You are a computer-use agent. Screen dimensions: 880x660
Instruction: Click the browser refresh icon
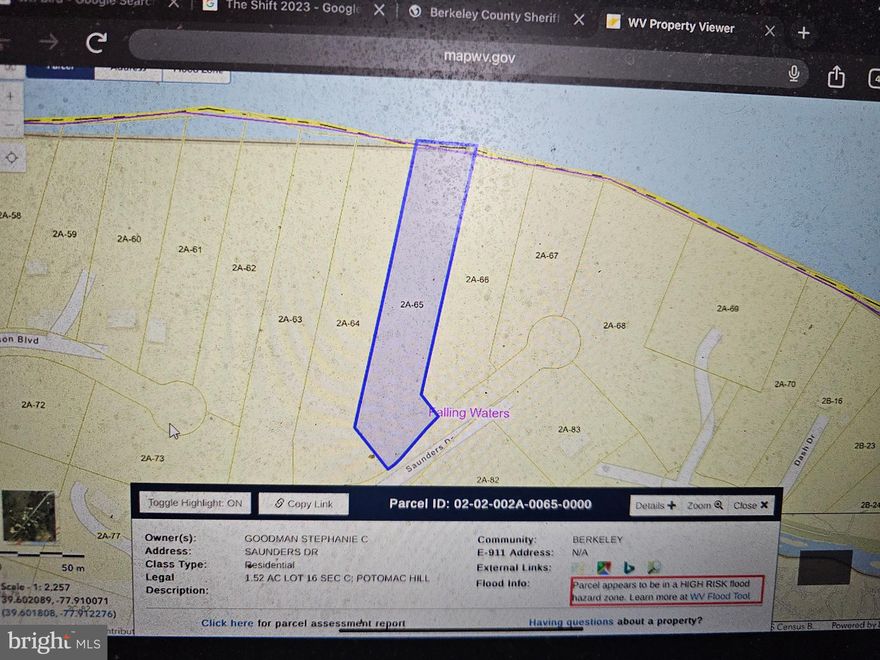click(x=95, y=43)
